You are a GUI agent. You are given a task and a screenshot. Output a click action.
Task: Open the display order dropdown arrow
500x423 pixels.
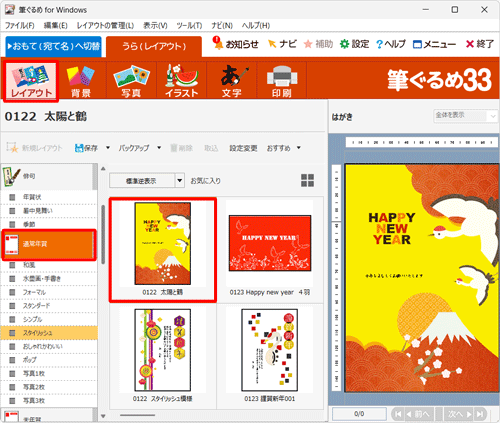pyautogui.click(x=180, y=181)
